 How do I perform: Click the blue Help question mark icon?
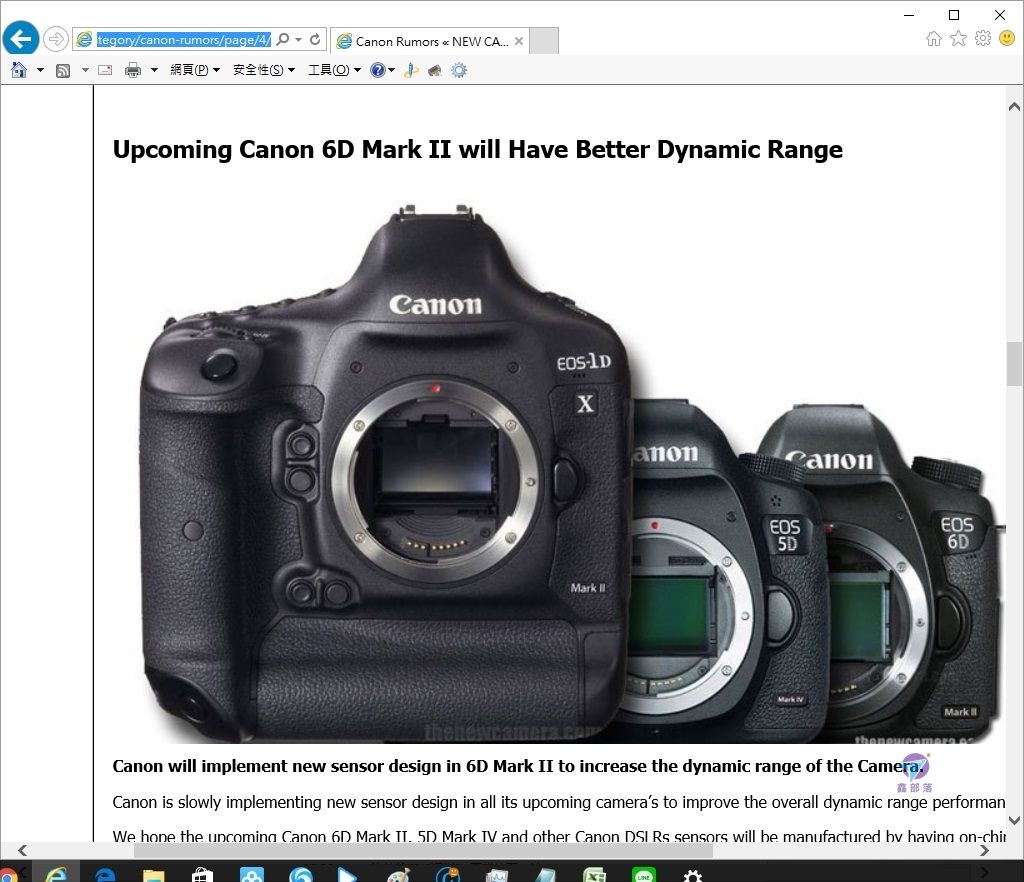(377, 70)
